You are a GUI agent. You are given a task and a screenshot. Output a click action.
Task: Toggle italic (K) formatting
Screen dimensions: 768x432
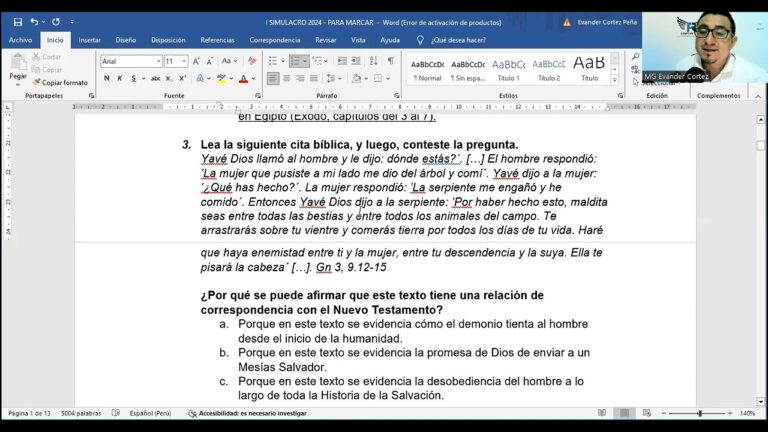click(x=120, y=78)
